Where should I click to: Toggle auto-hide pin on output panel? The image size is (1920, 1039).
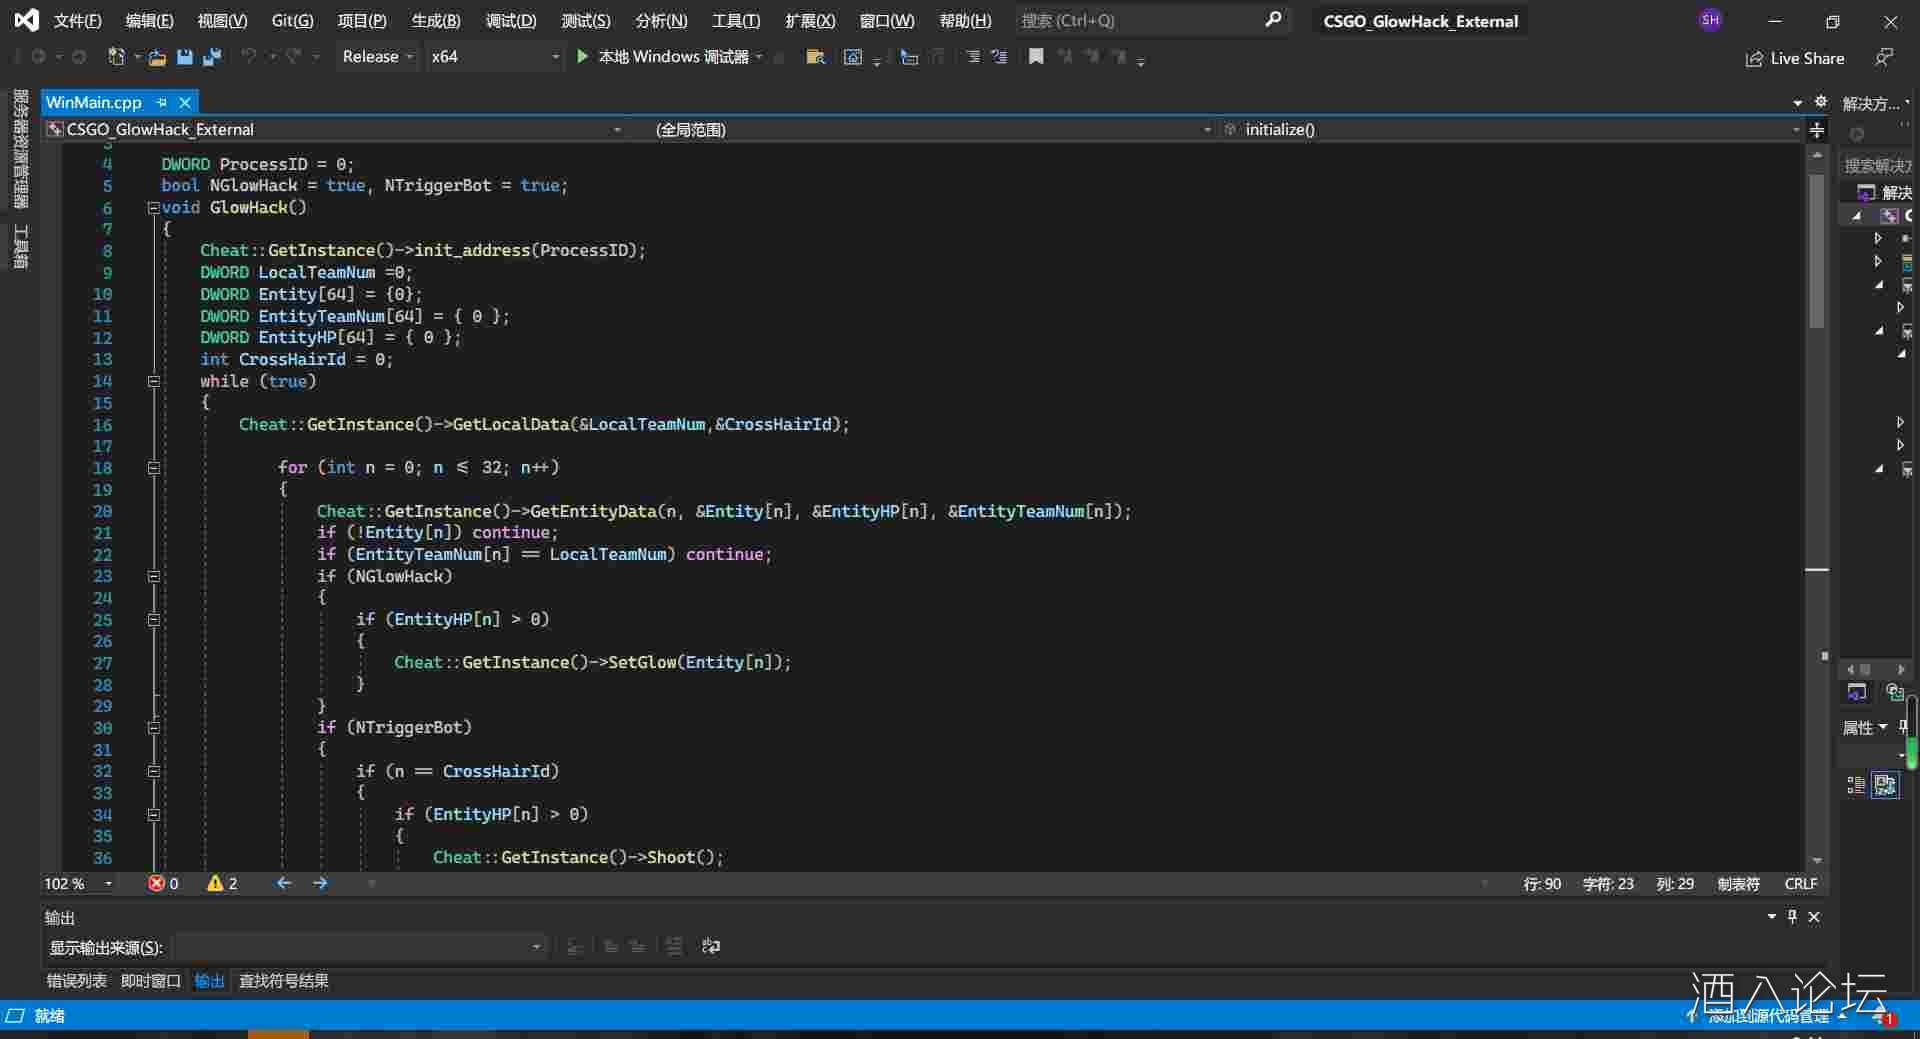[x=1792, y=916]
